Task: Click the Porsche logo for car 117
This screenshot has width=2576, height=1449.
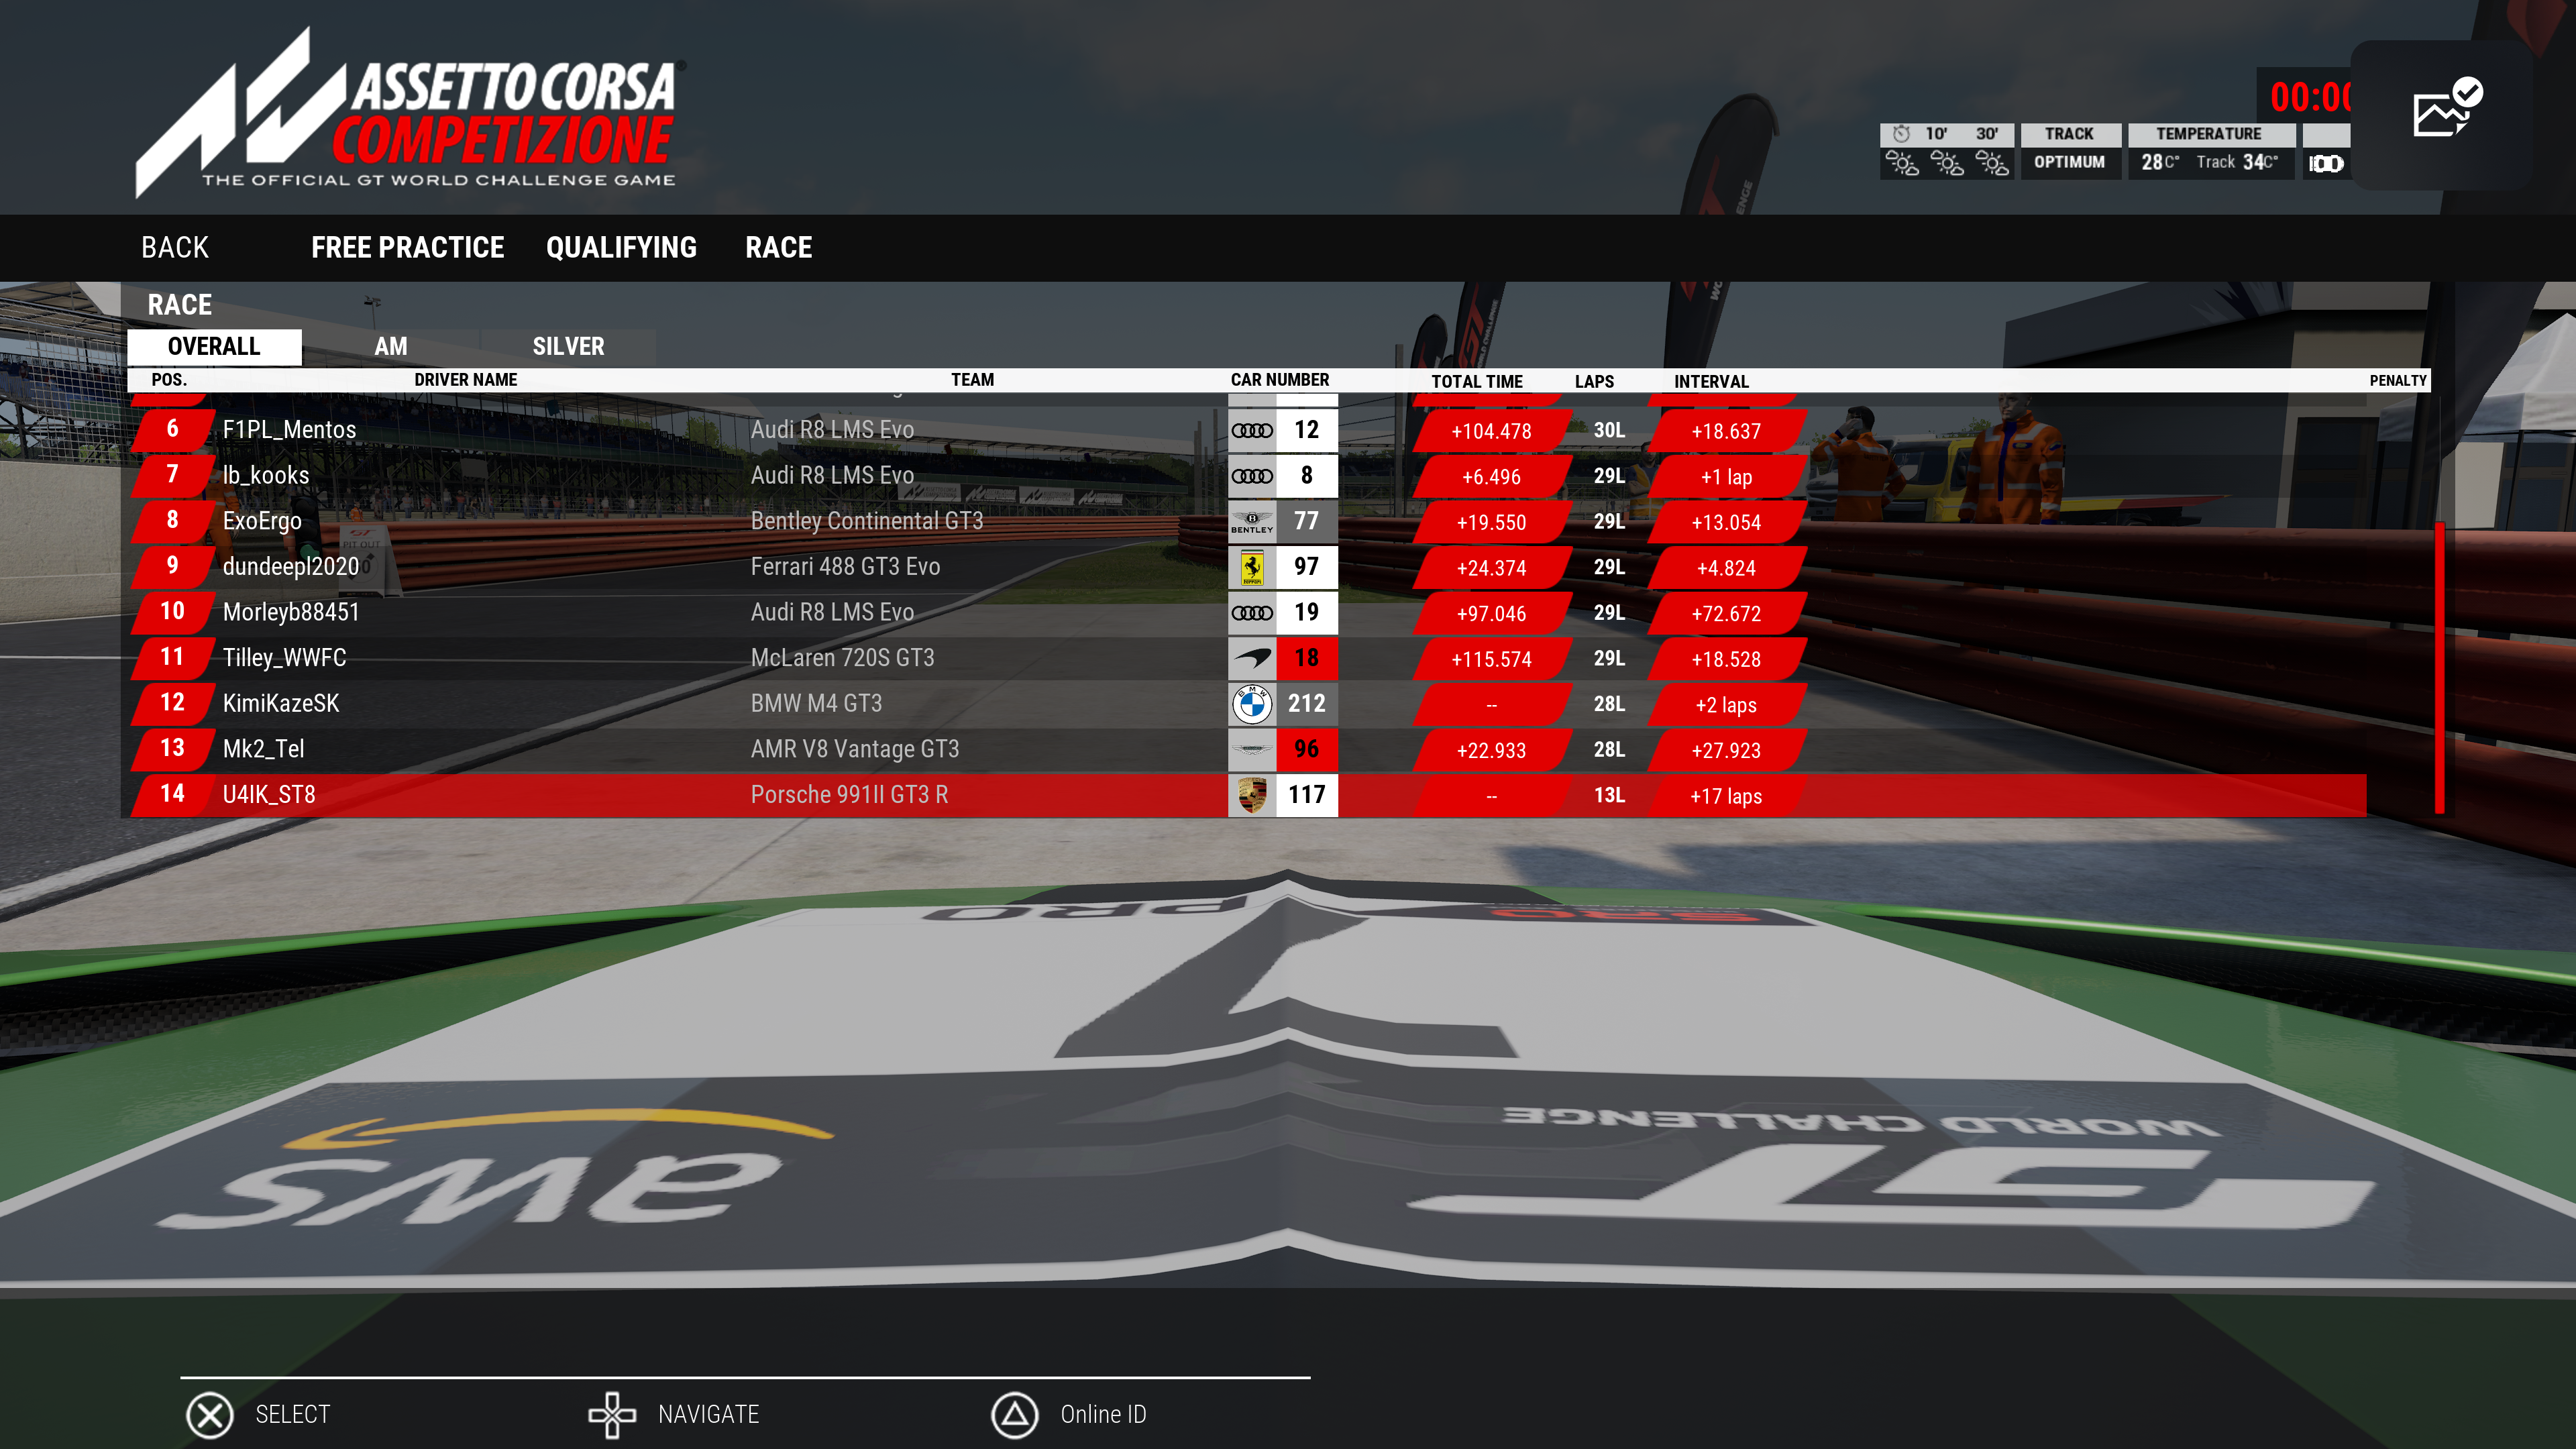Action: pos(1252,795)
